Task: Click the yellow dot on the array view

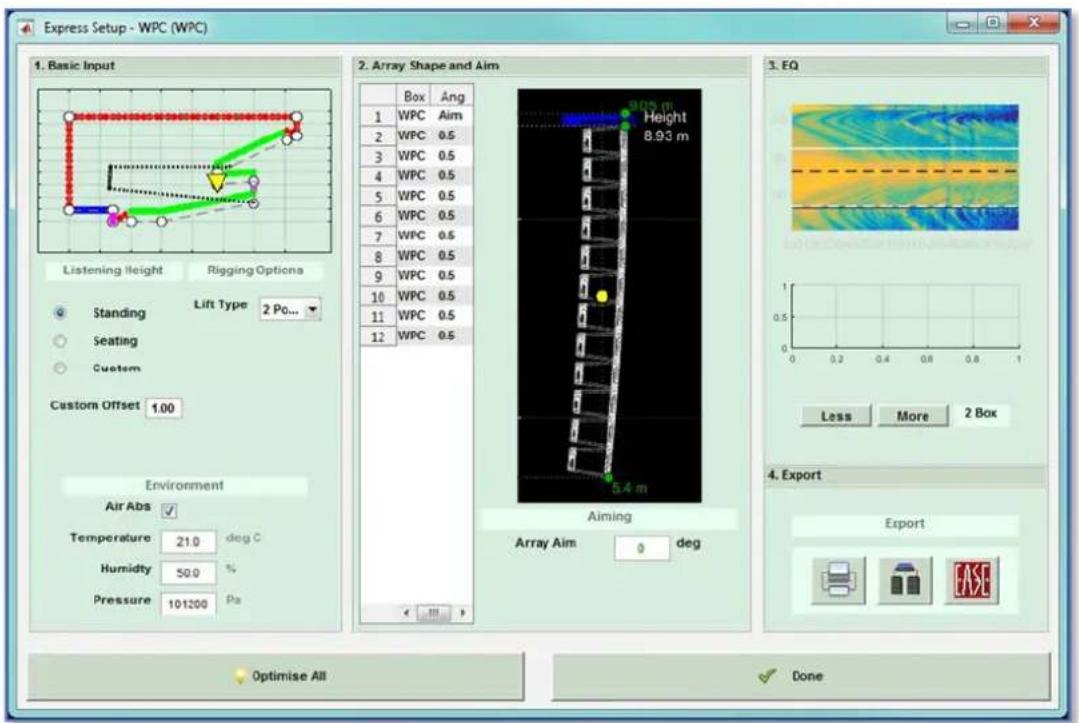Action: point(602,296)
